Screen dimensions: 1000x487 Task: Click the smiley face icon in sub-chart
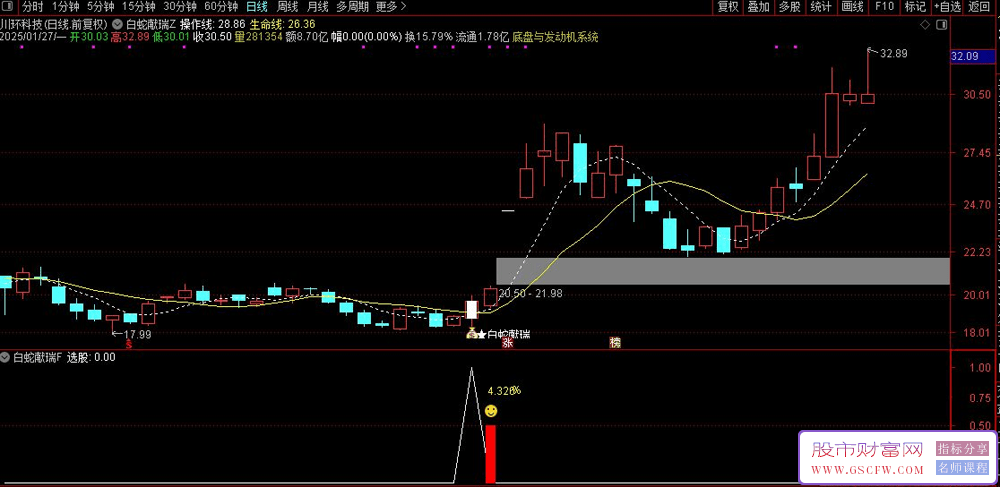pyautogui.click(x=491, y=411)
